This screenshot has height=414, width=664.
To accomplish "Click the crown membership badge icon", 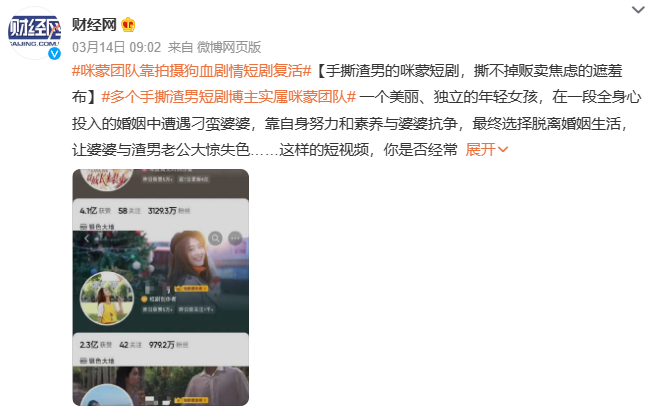I will [x=128, y=25].
